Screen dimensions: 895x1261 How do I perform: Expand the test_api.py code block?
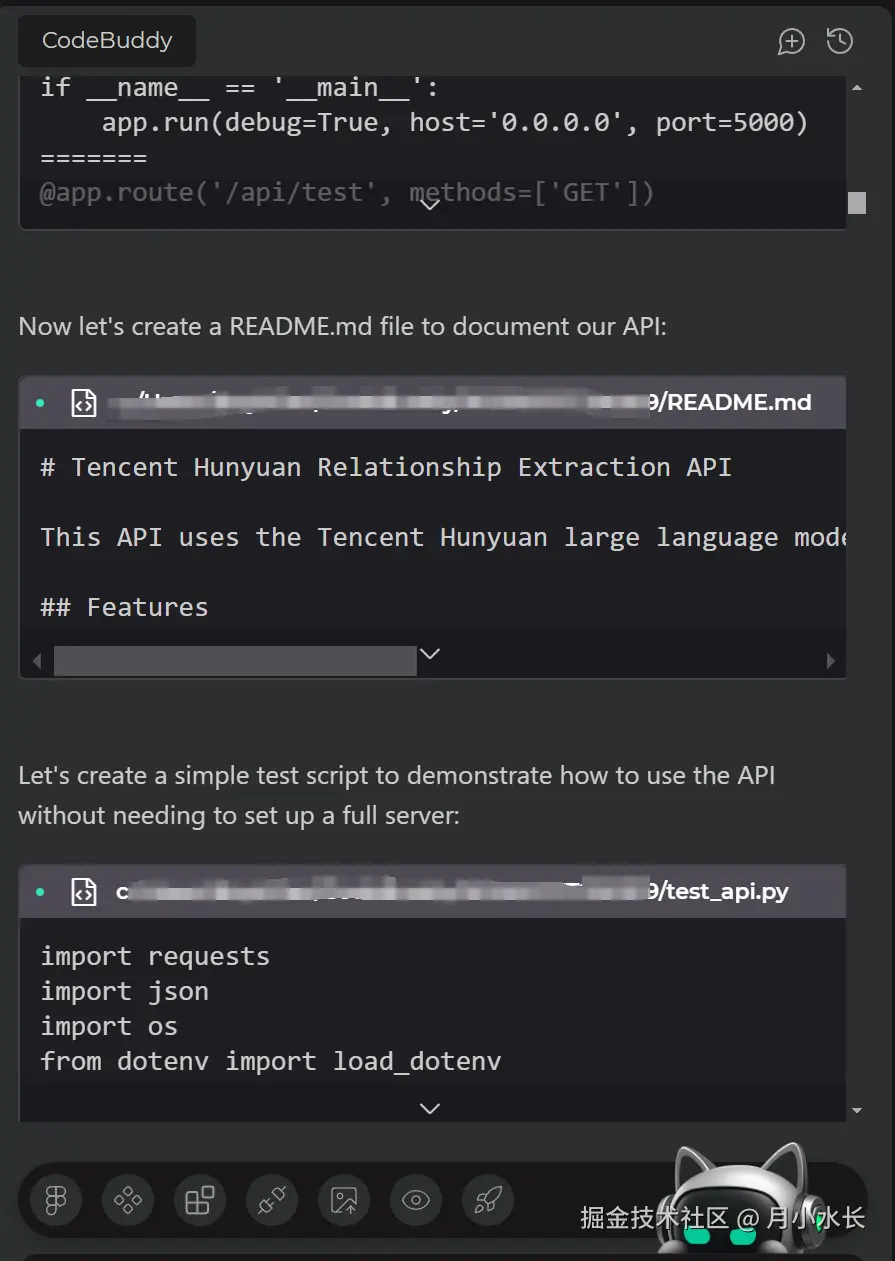click(430, 1108)
